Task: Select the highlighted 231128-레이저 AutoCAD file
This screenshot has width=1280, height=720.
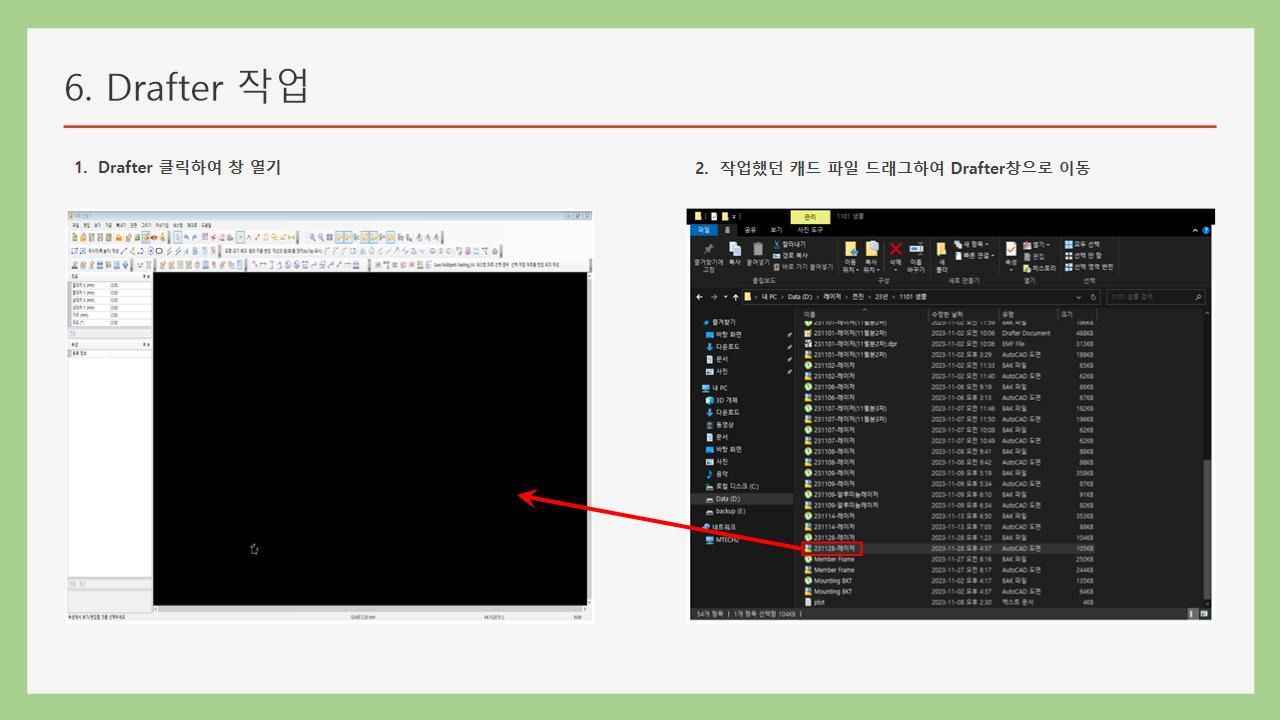Action: point(833,548)
